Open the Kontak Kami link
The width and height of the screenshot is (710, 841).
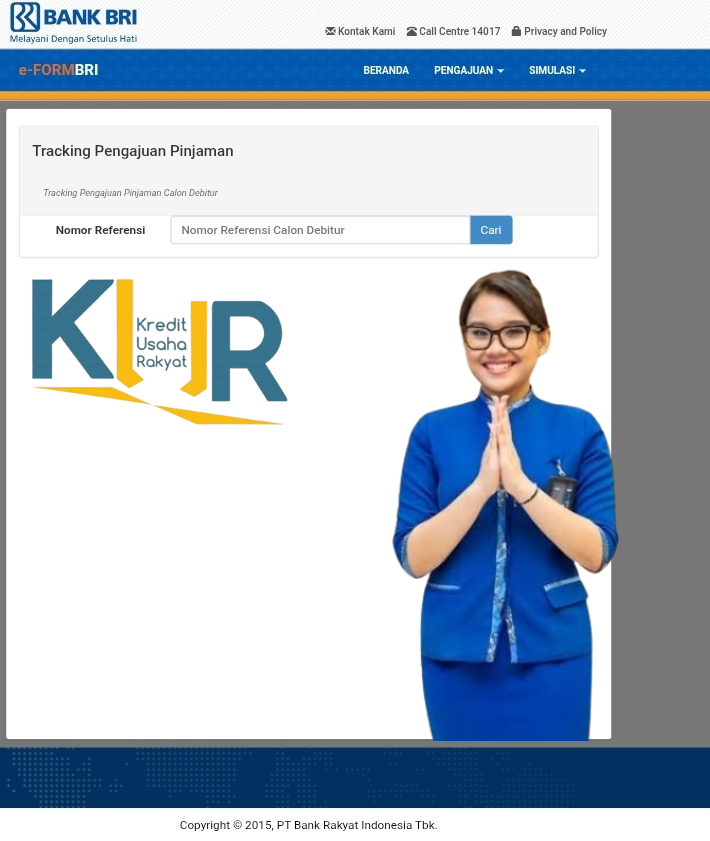coord(366,32)
